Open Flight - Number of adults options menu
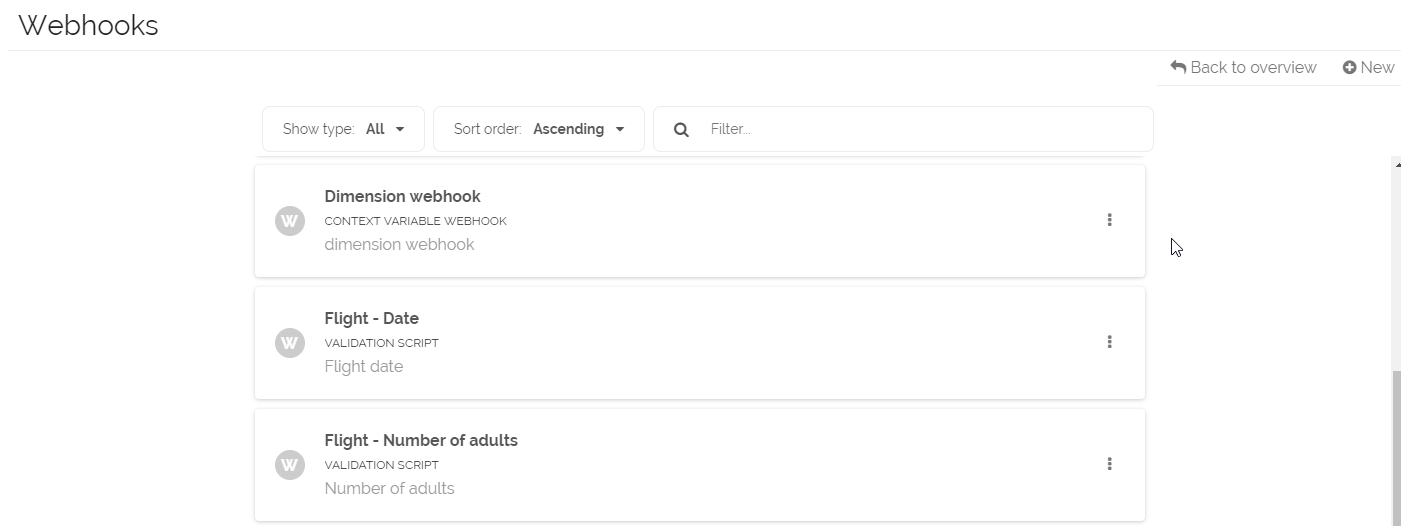This screenshot has height=526, width=1401. click(1109, 464)
